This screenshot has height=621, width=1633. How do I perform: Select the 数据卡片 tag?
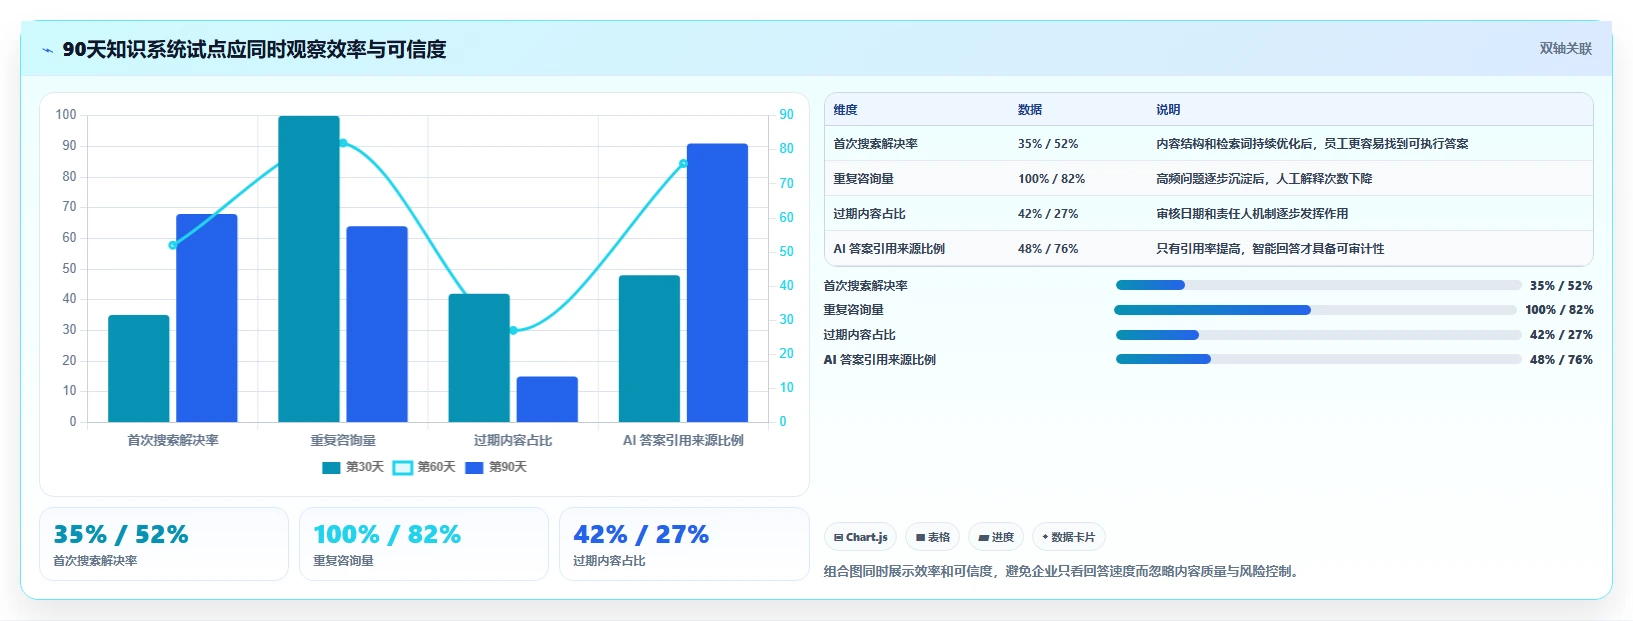(1068, 537)
